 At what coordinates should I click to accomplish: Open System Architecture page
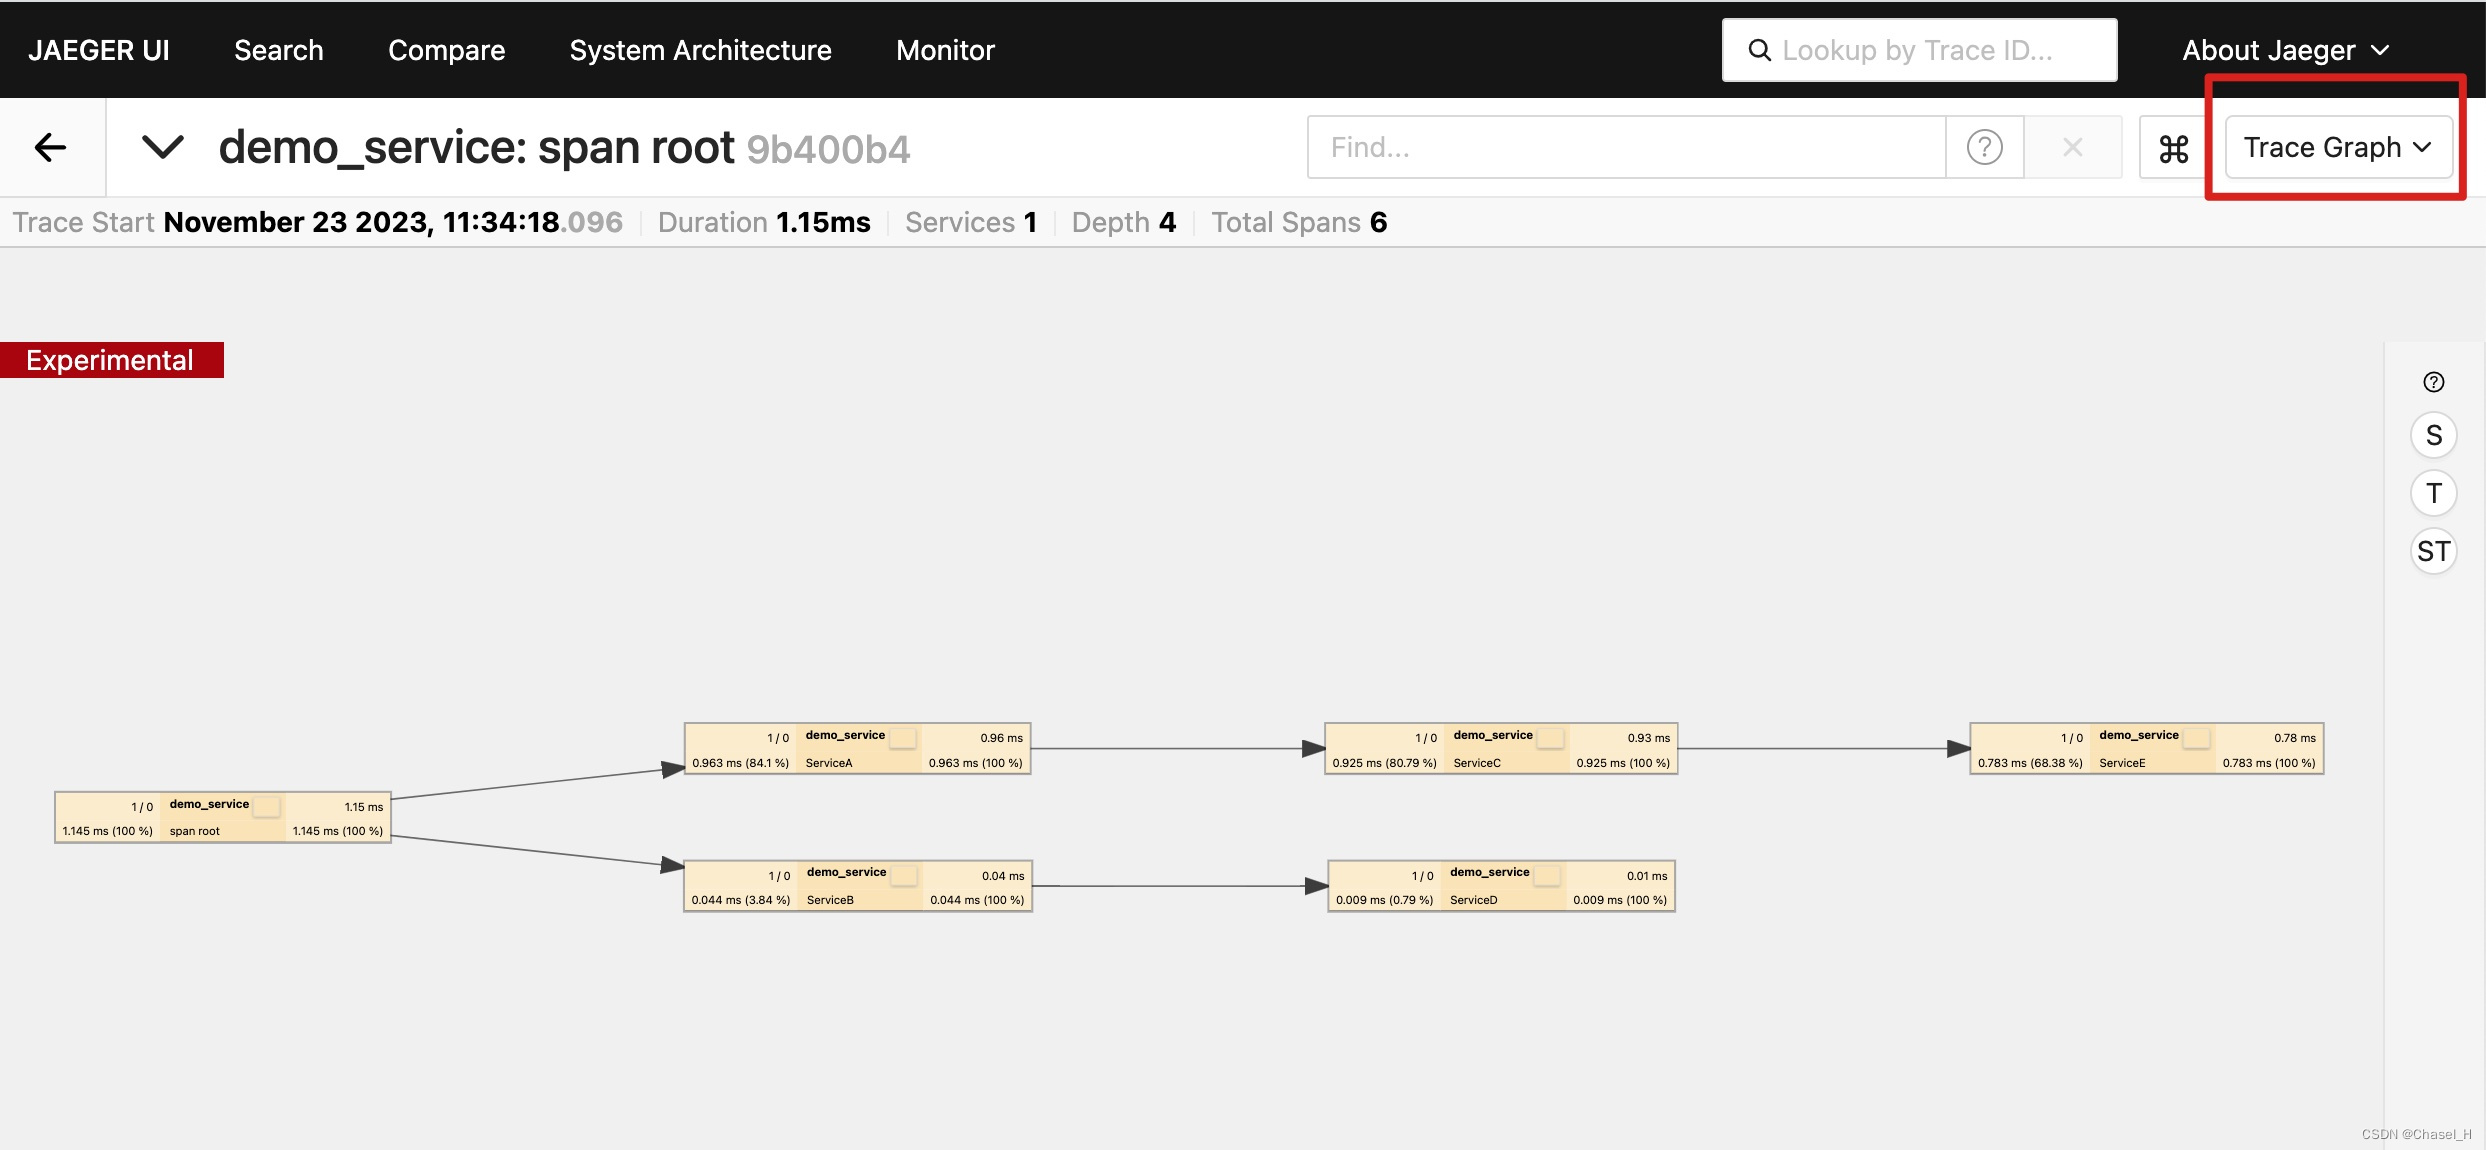[x=700, y=50]
